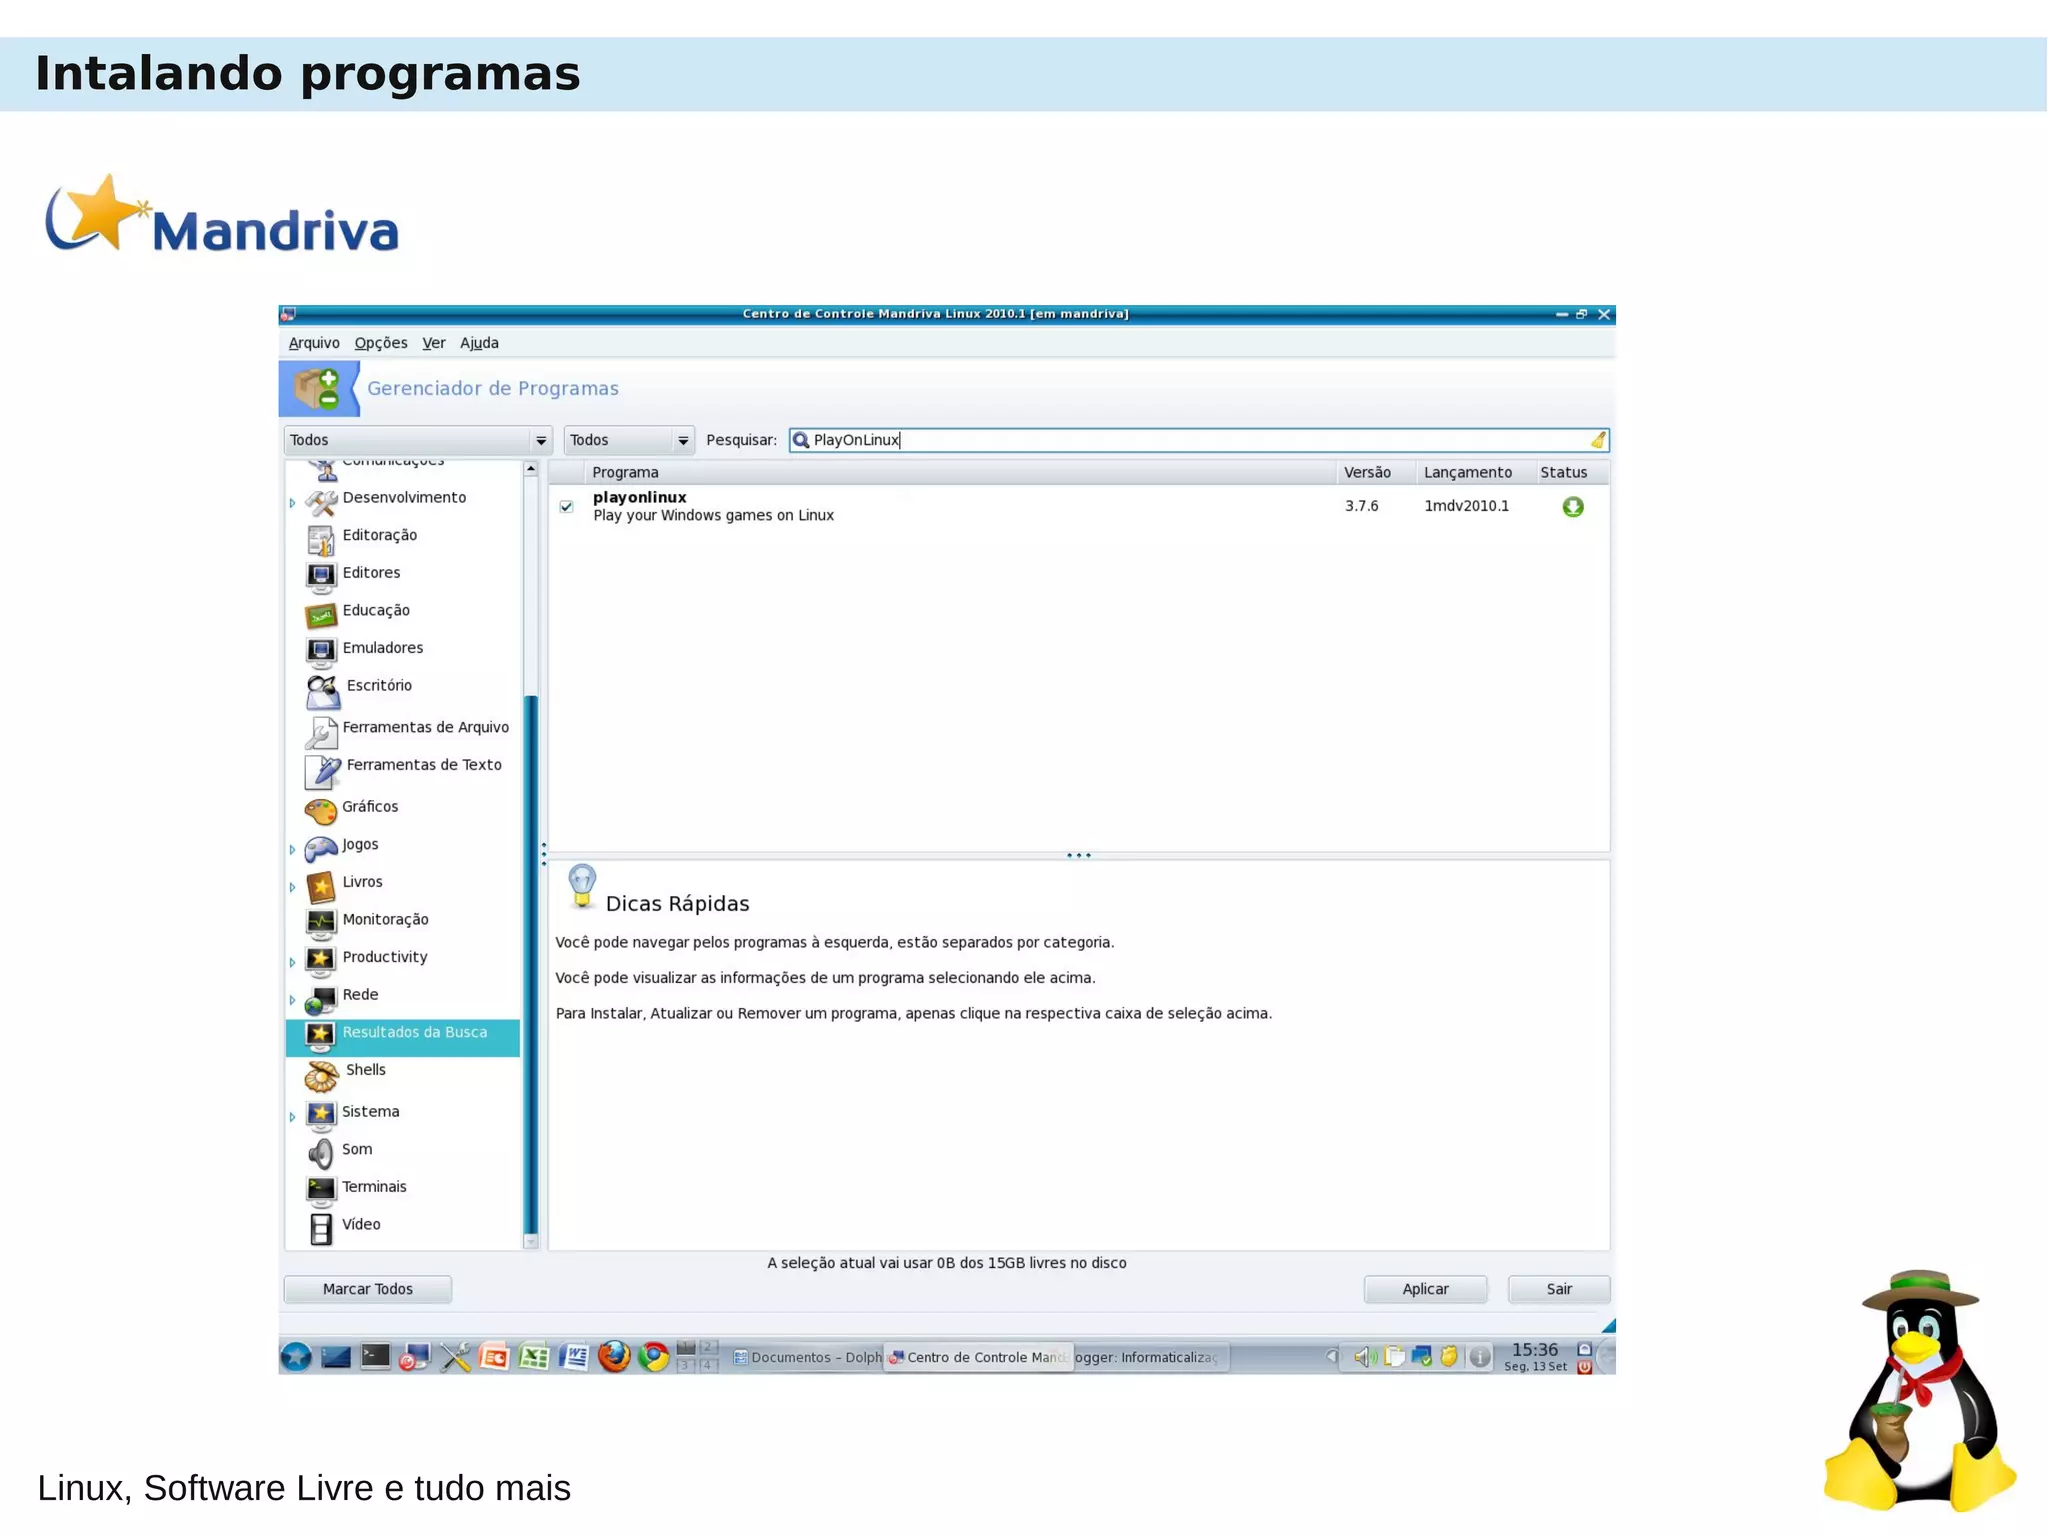The image size is (2048, 1535).
Task: Click the red power button in panel
Action: pos(1584,1367)
